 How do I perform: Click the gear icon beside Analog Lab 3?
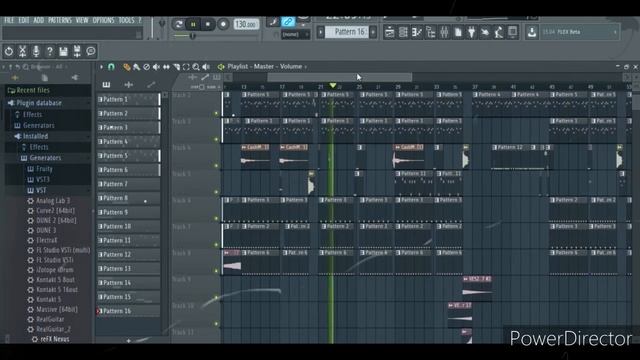pyautogui.click(x=30, y=201)
